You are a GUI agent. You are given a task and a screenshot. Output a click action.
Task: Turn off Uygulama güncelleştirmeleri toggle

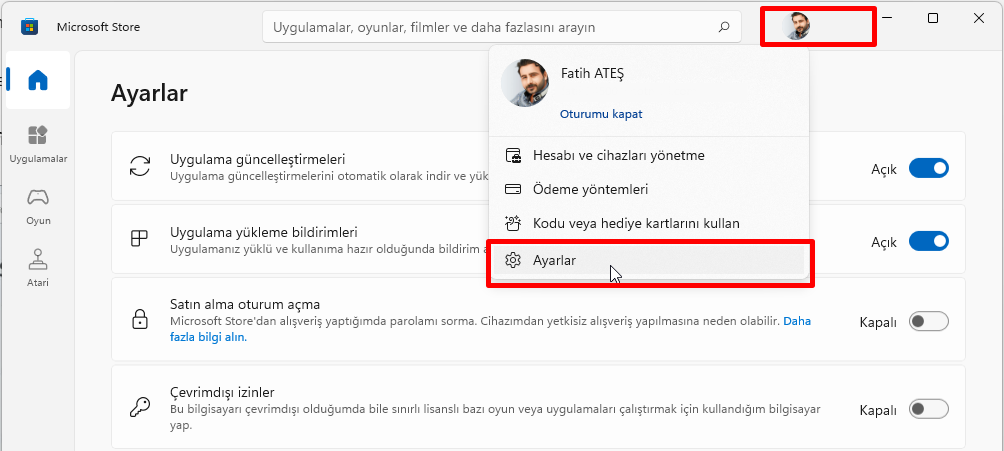pos(928,169)
